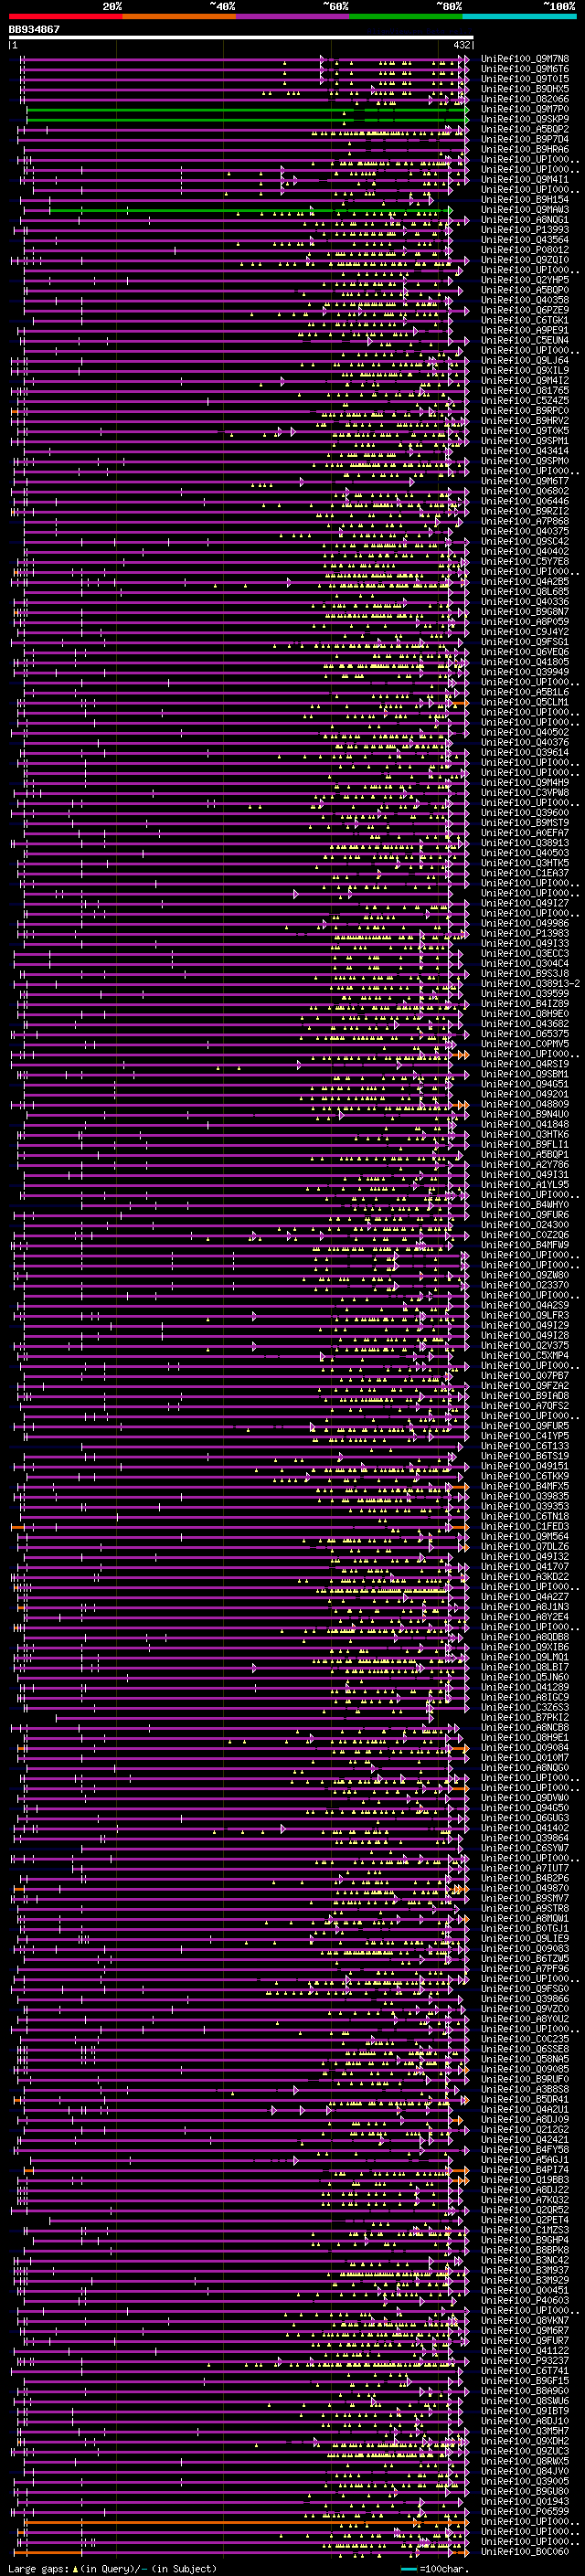Select UniRef100_C0PMV5 label
This screenshot has height=2576, width=585.
point(525,1044)
